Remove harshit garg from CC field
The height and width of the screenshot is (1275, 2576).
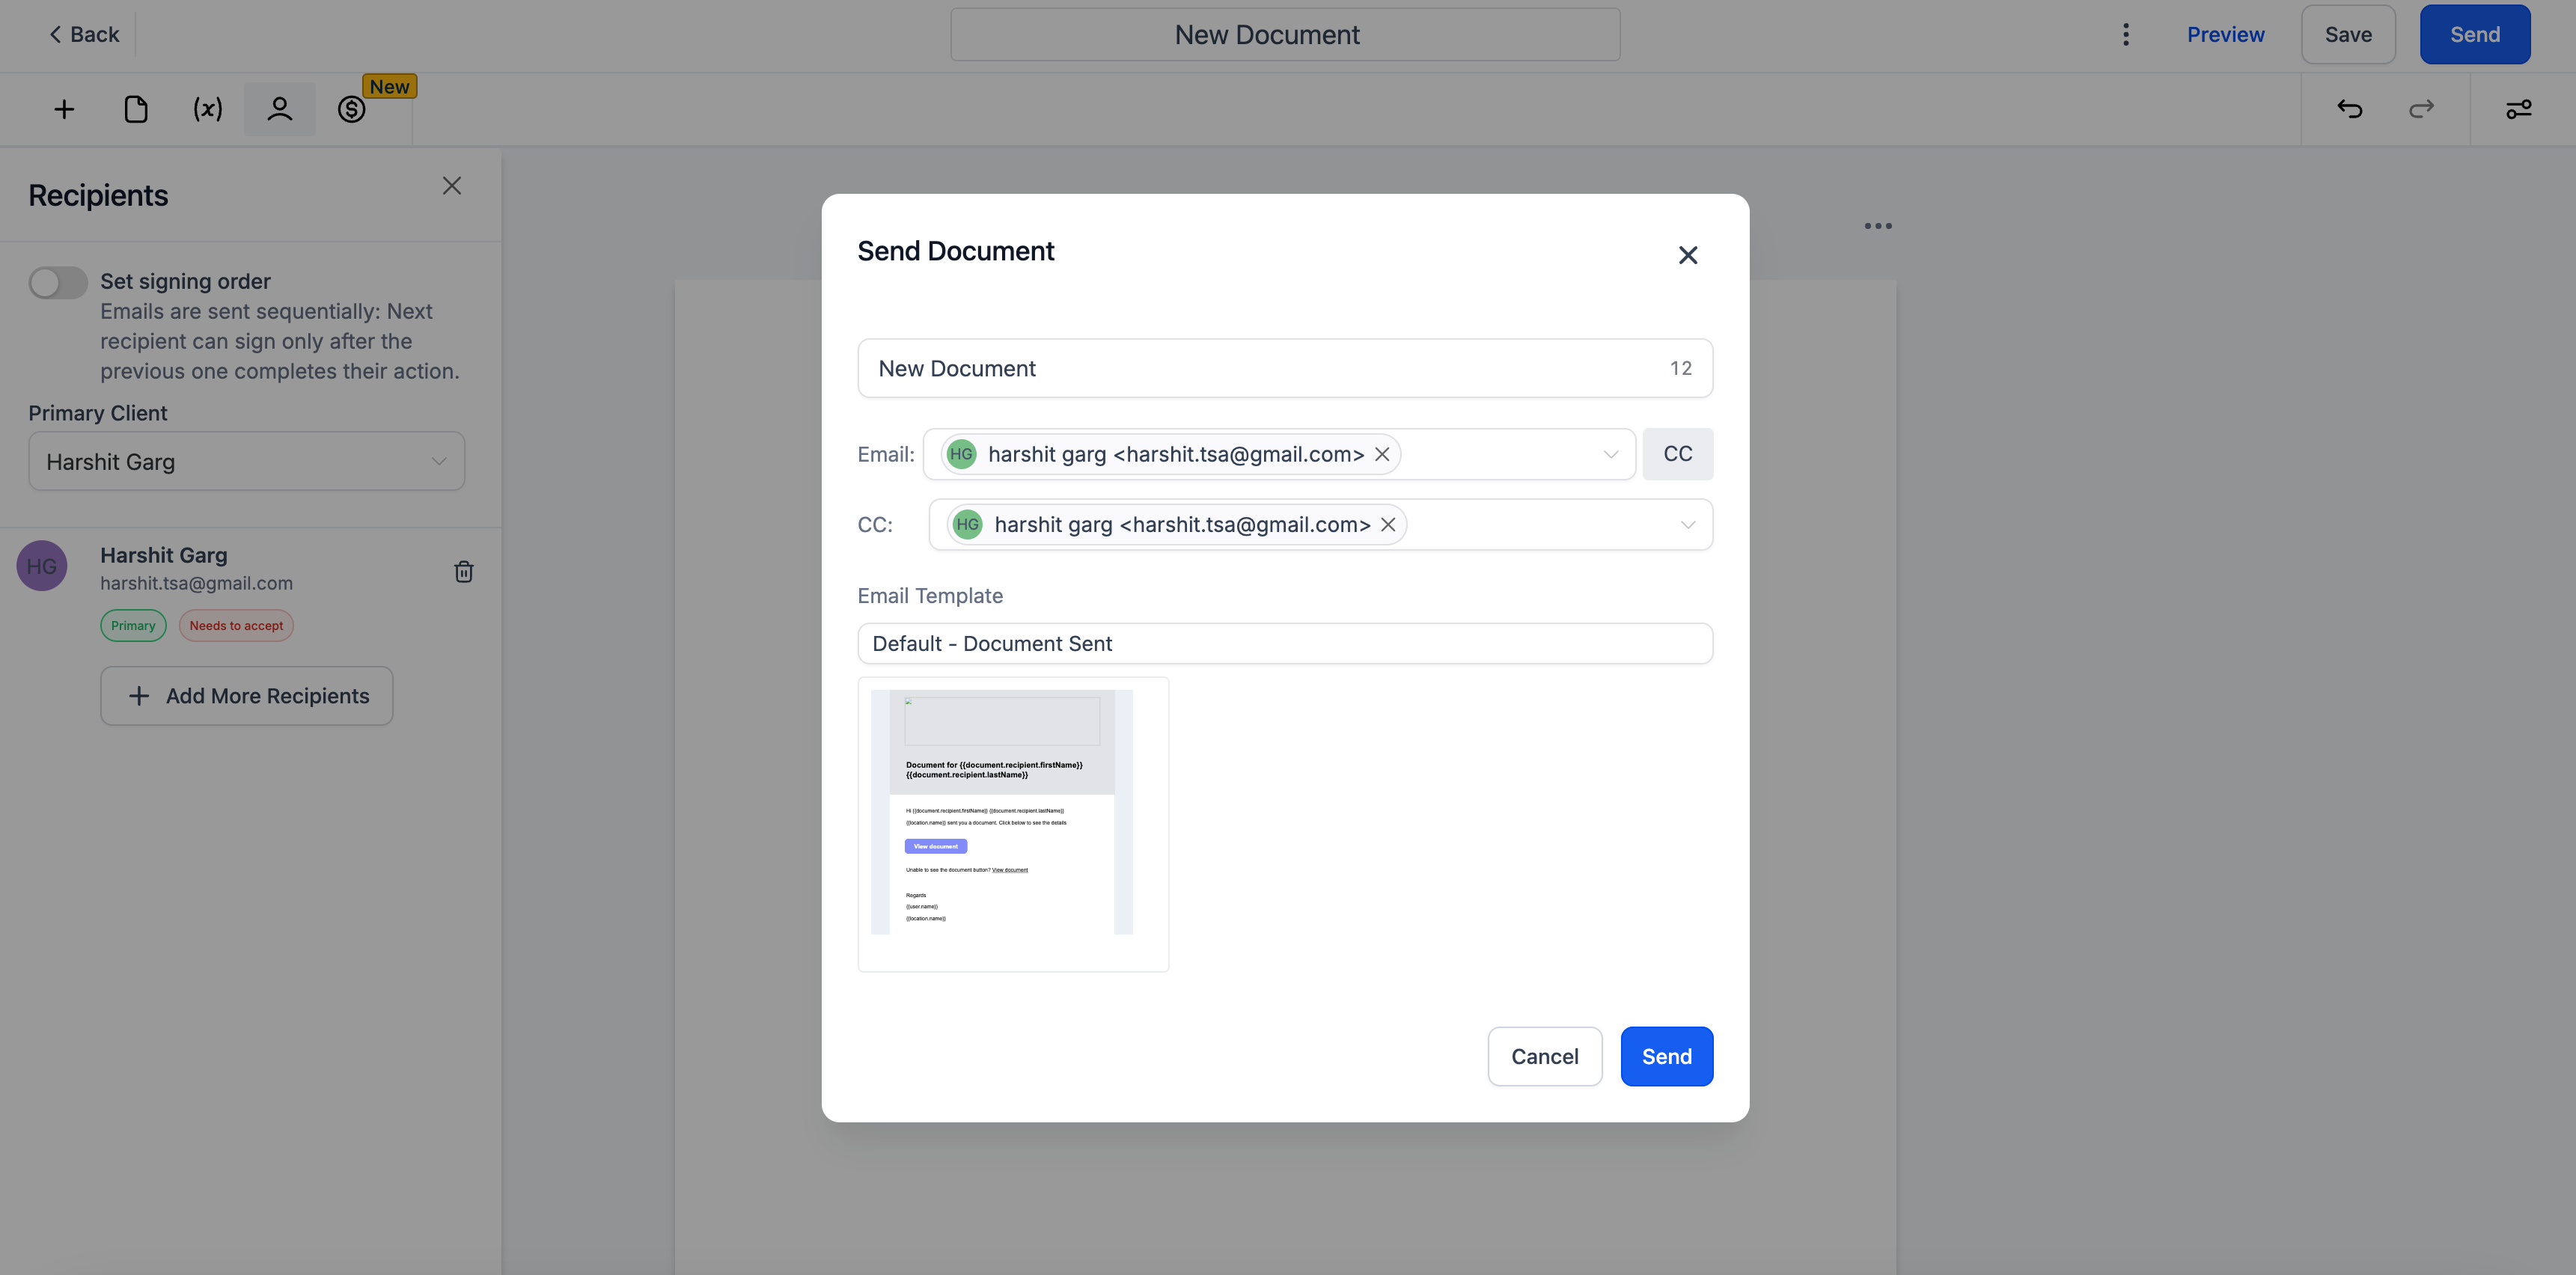click(x=1390, y=524)
